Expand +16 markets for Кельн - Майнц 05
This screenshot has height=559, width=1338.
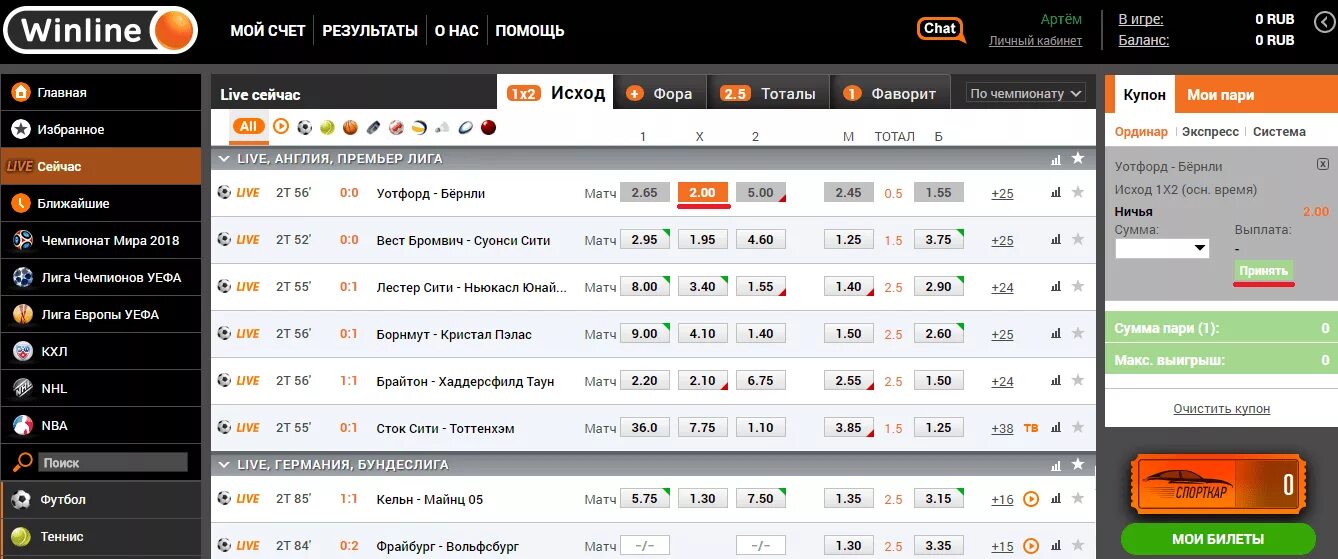click(x=1002, y=500)
